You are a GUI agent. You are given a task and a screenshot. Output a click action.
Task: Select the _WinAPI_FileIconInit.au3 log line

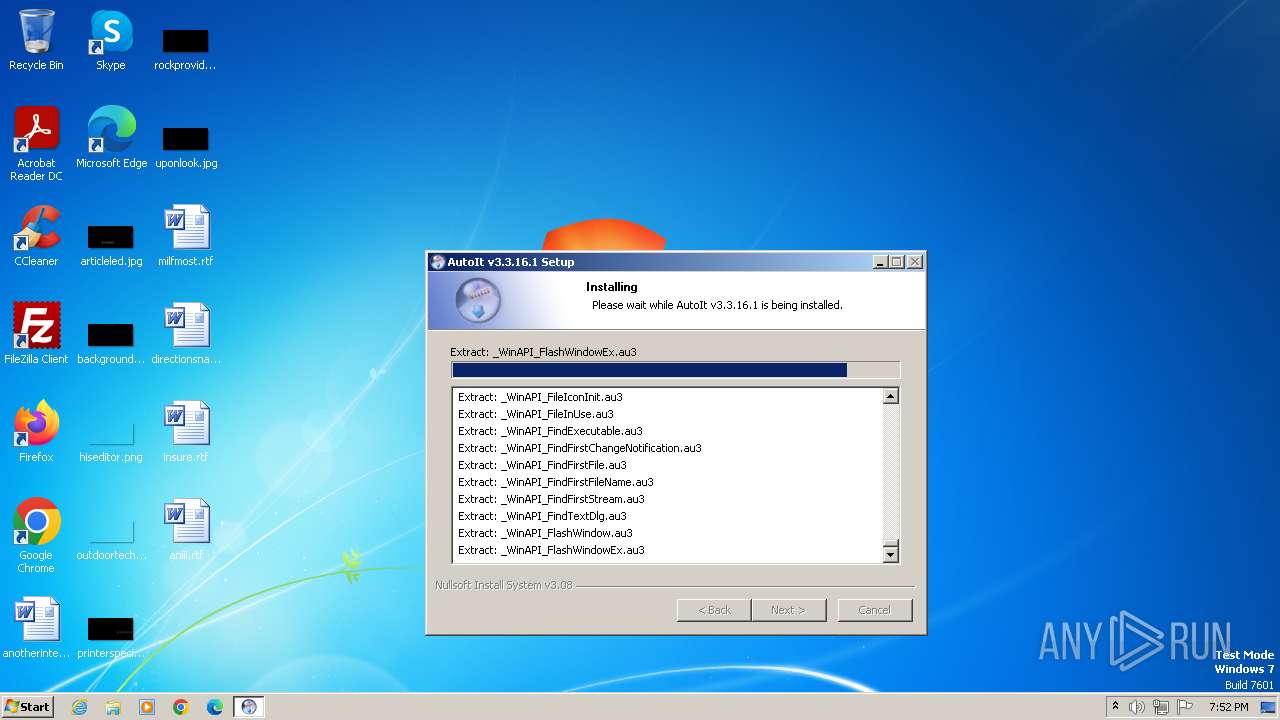[x=540, y=397]
